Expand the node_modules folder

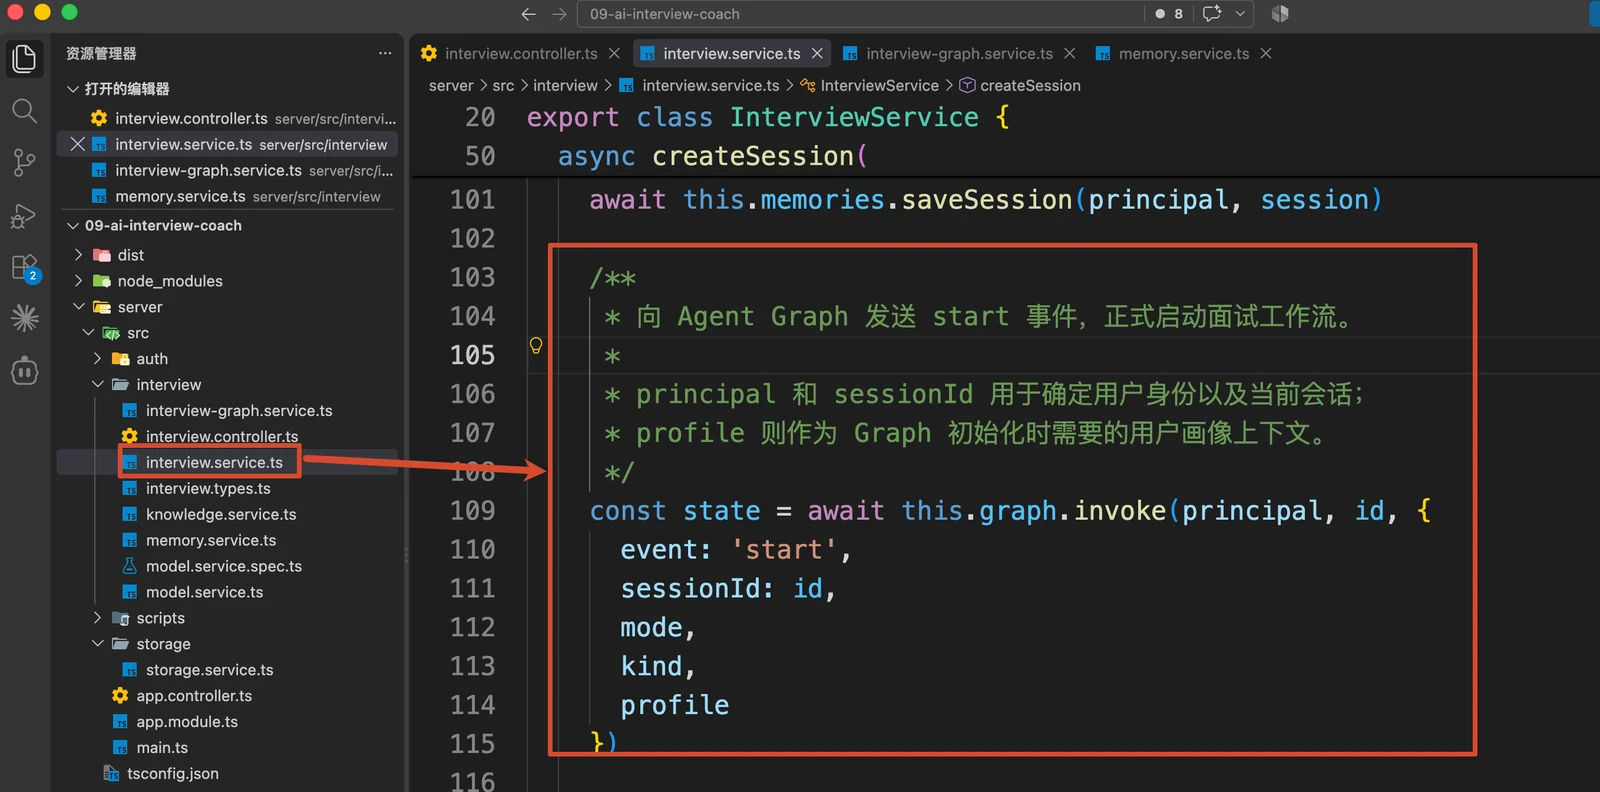coord(79,281)
